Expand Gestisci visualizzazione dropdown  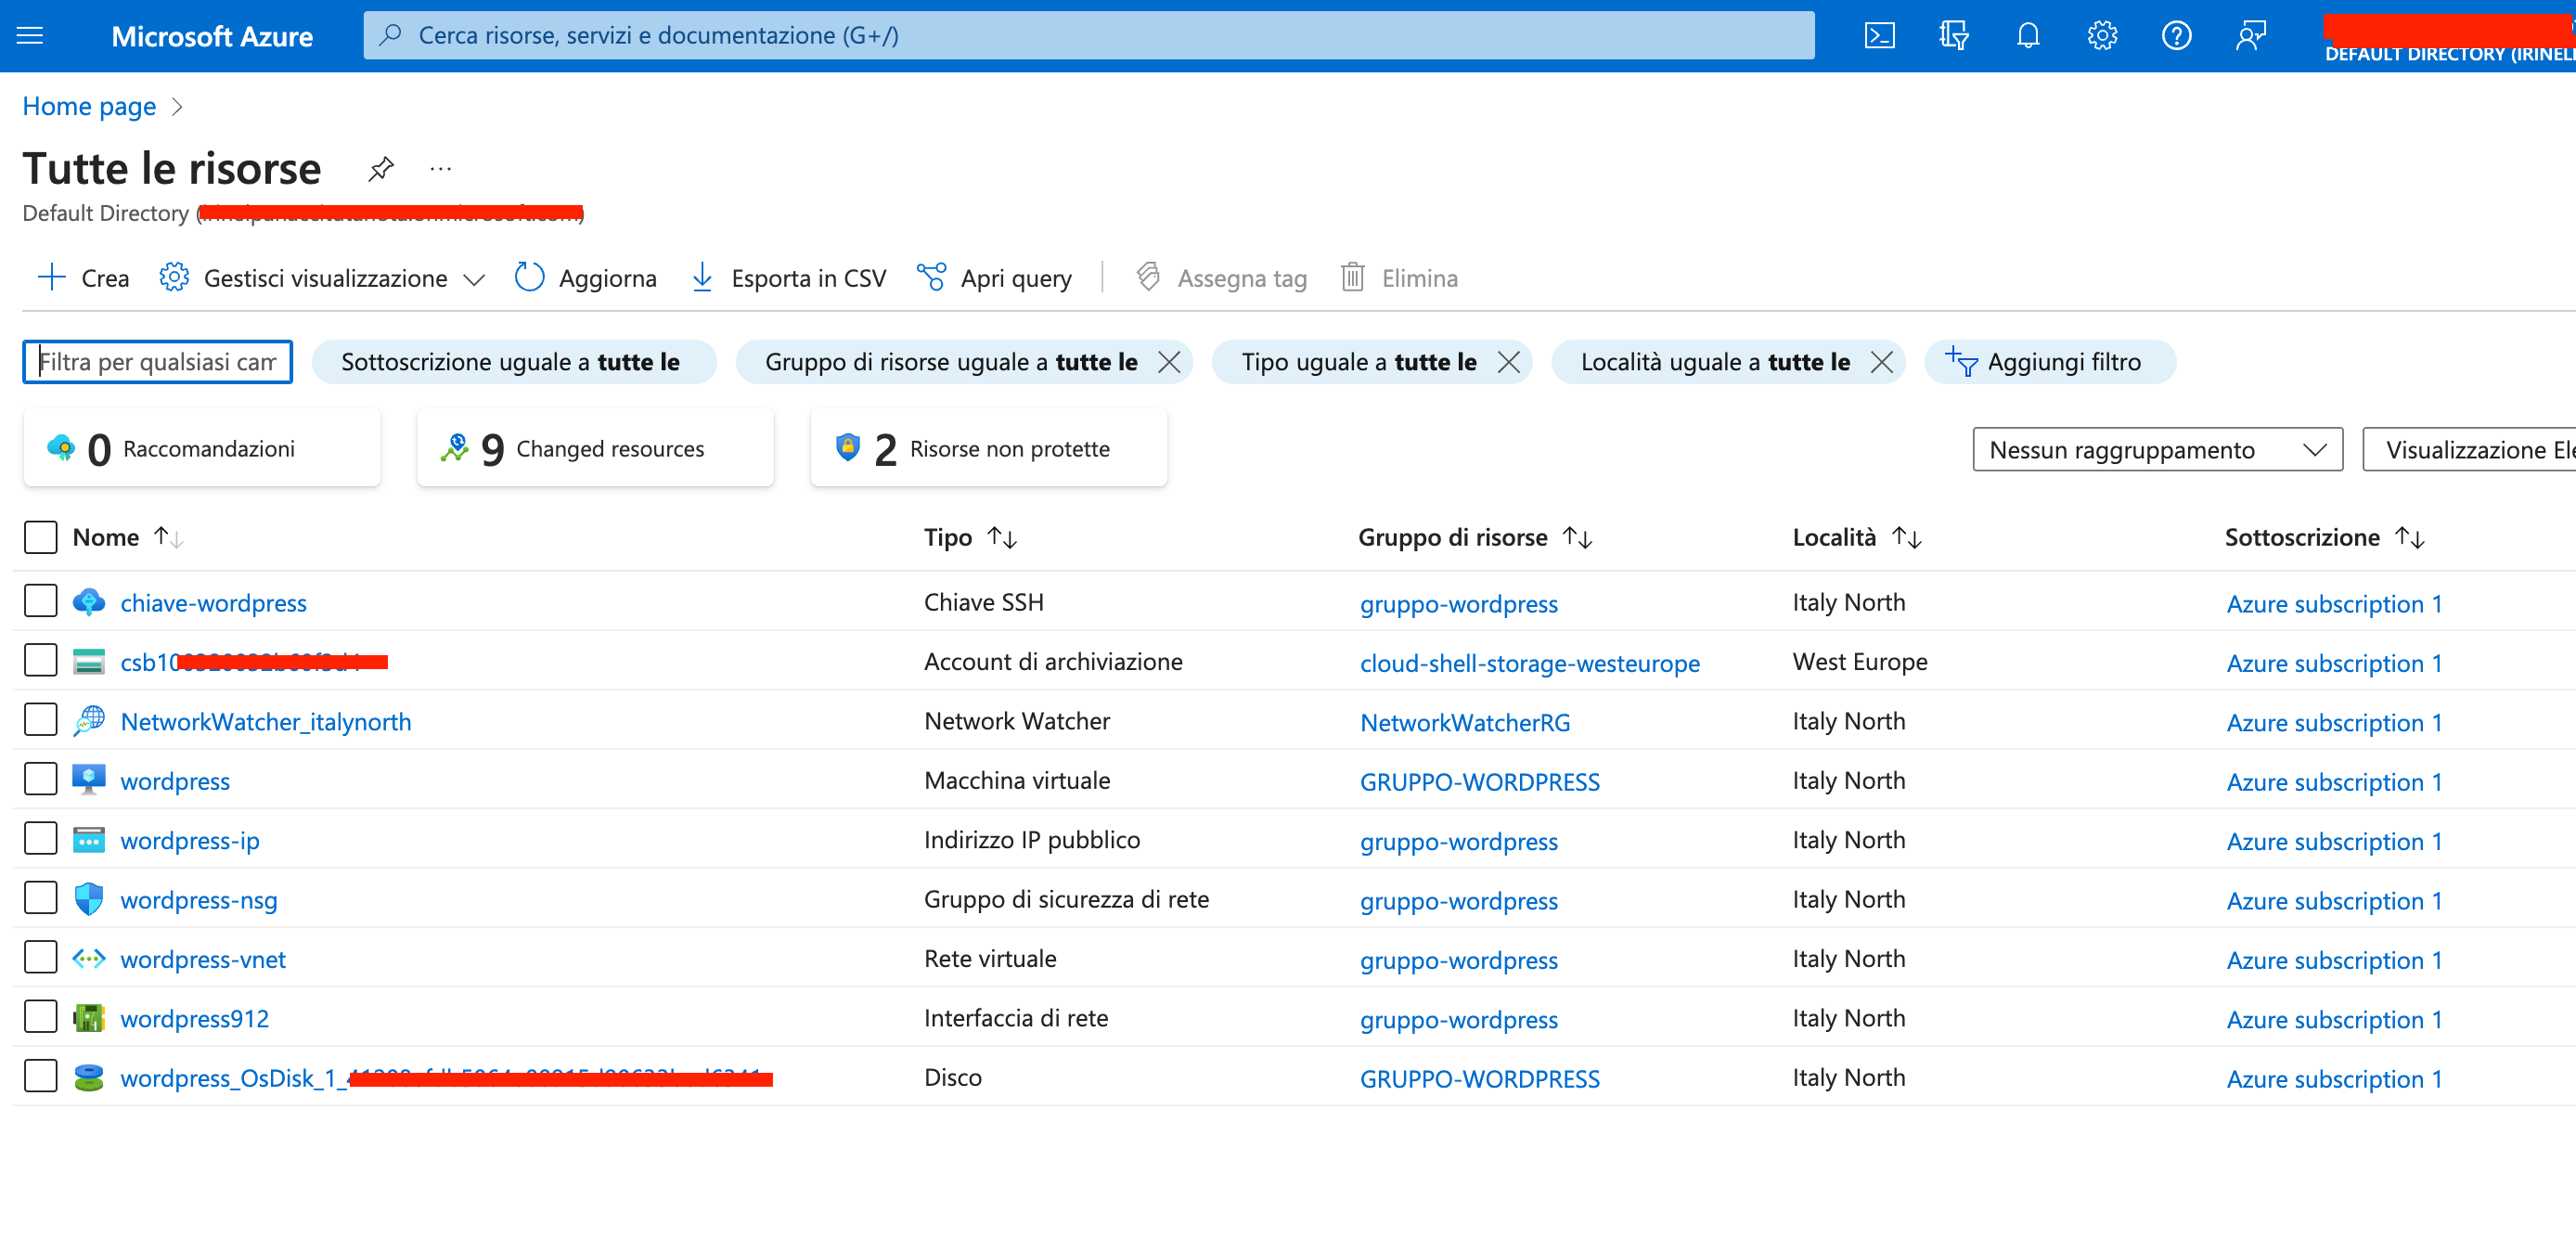pyautogui.click(x=322, y=278)
